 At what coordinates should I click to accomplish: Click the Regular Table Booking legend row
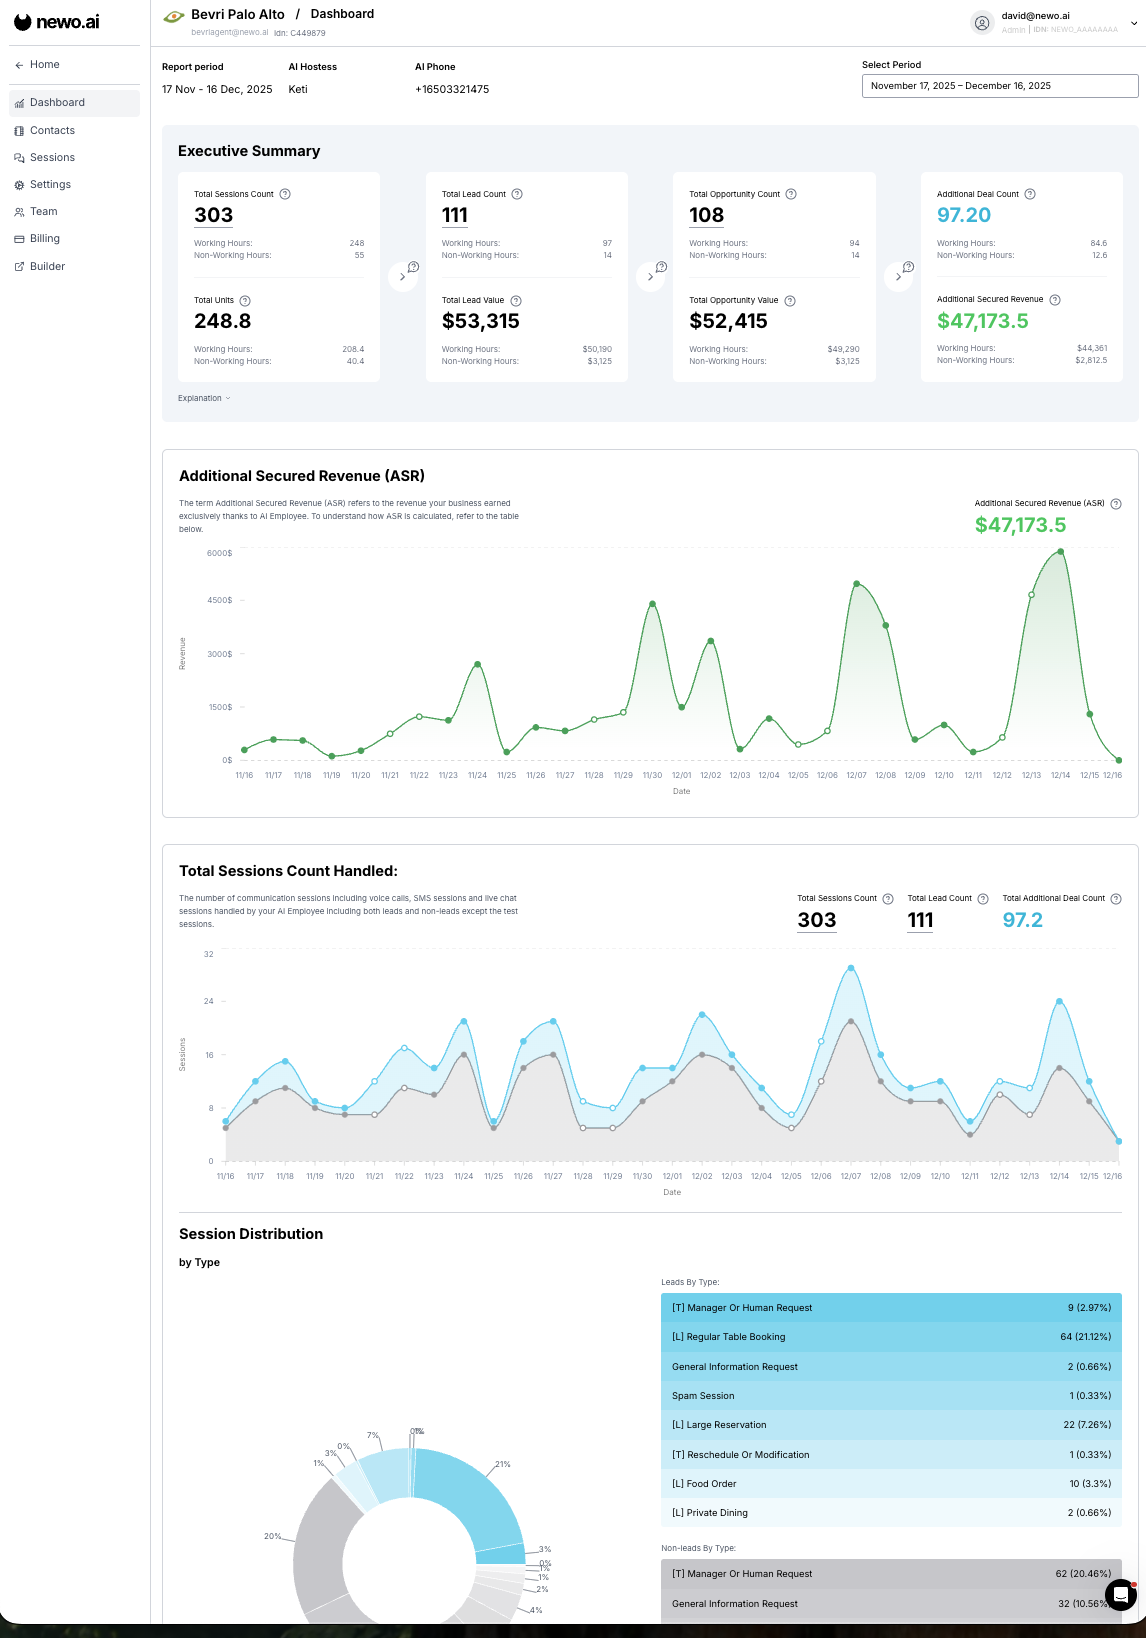coord(890,1337)
